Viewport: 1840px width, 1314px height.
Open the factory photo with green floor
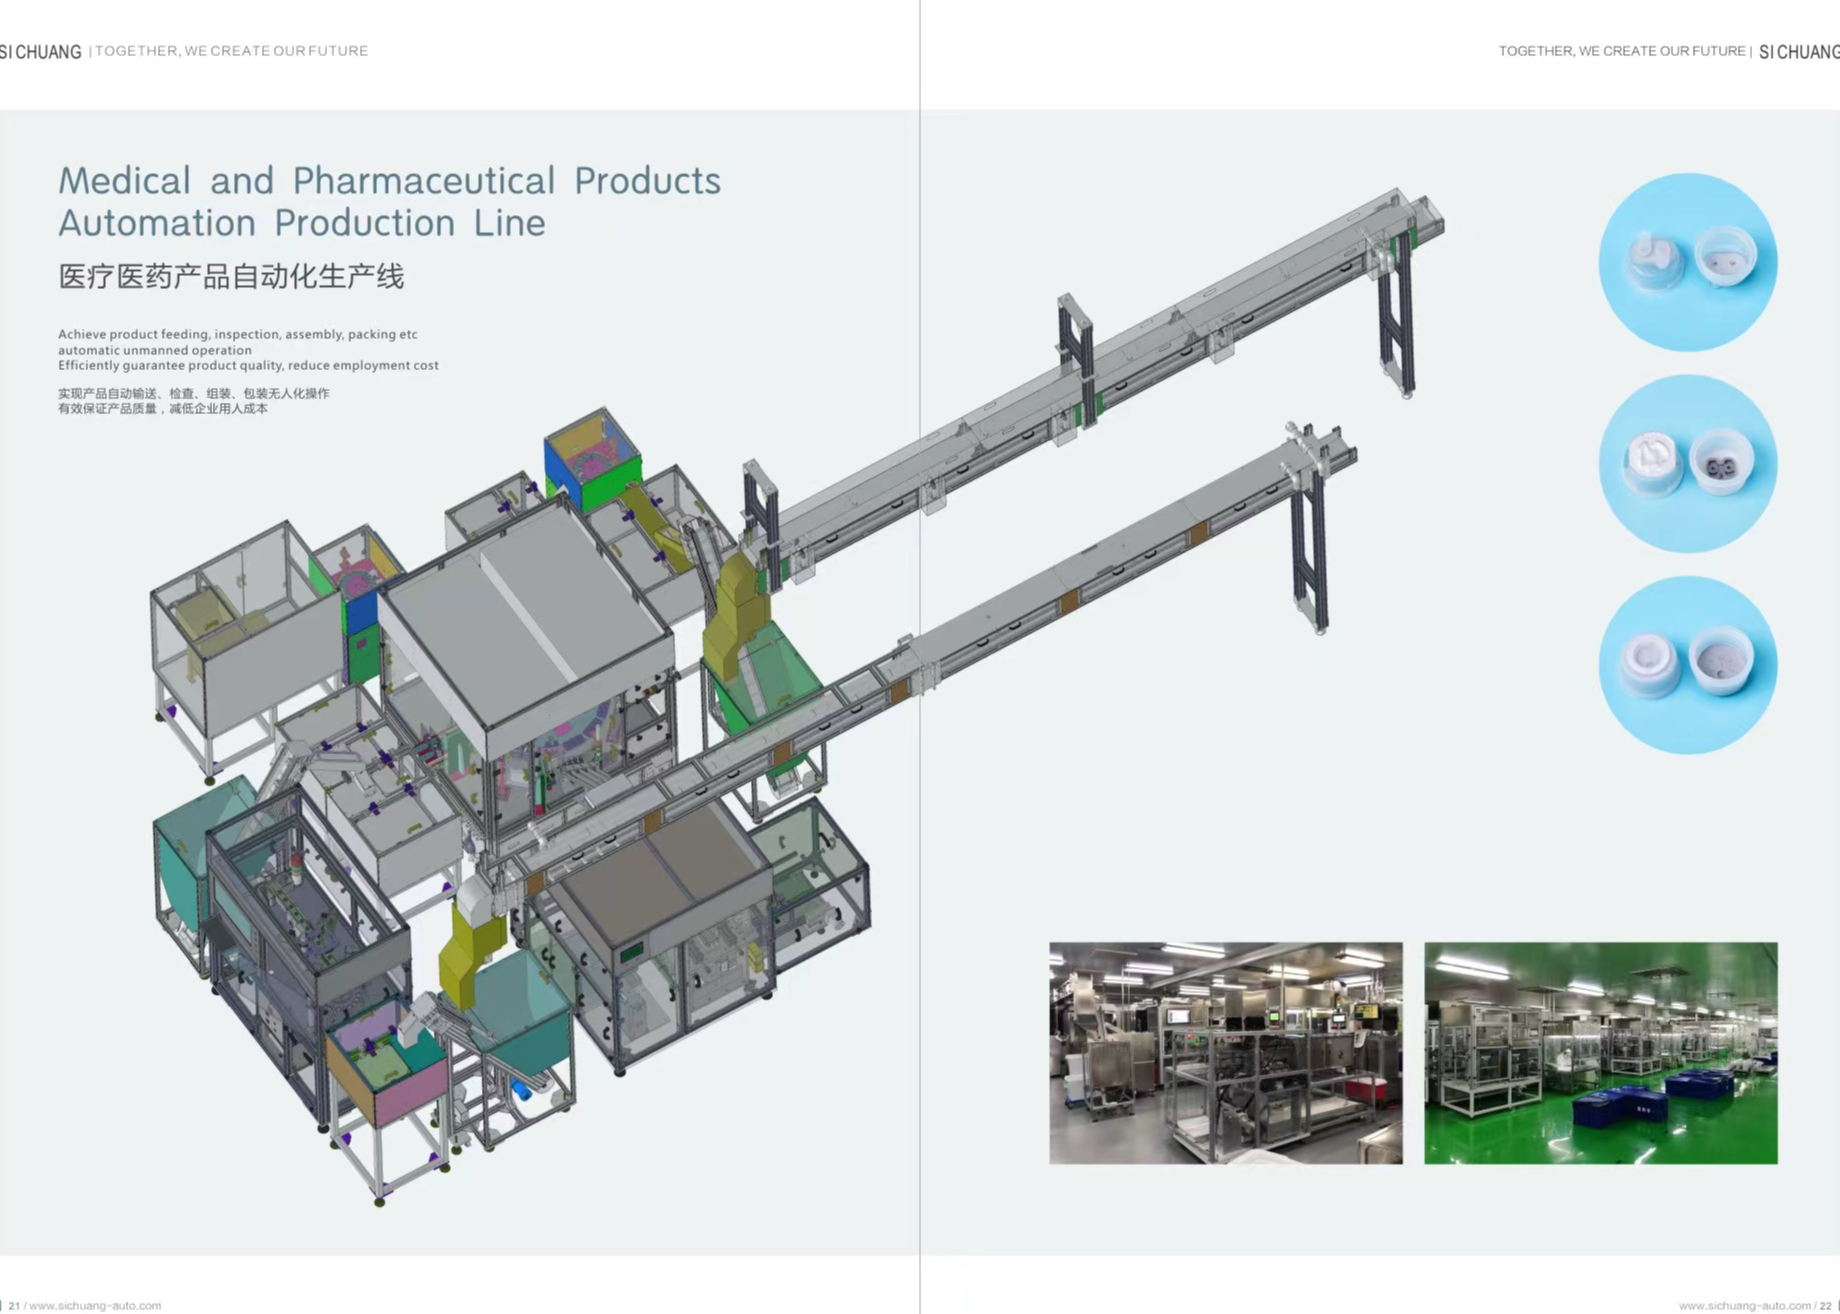tap(1600, 1053)
